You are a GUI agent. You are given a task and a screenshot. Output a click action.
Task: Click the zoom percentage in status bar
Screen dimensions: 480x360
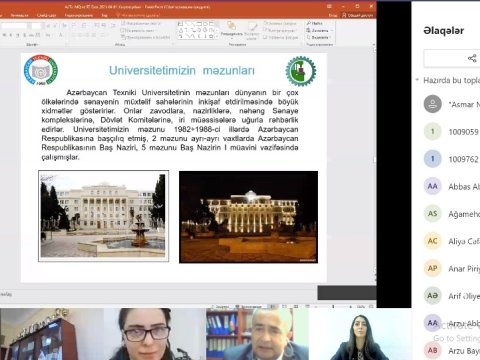pos(361,306)
